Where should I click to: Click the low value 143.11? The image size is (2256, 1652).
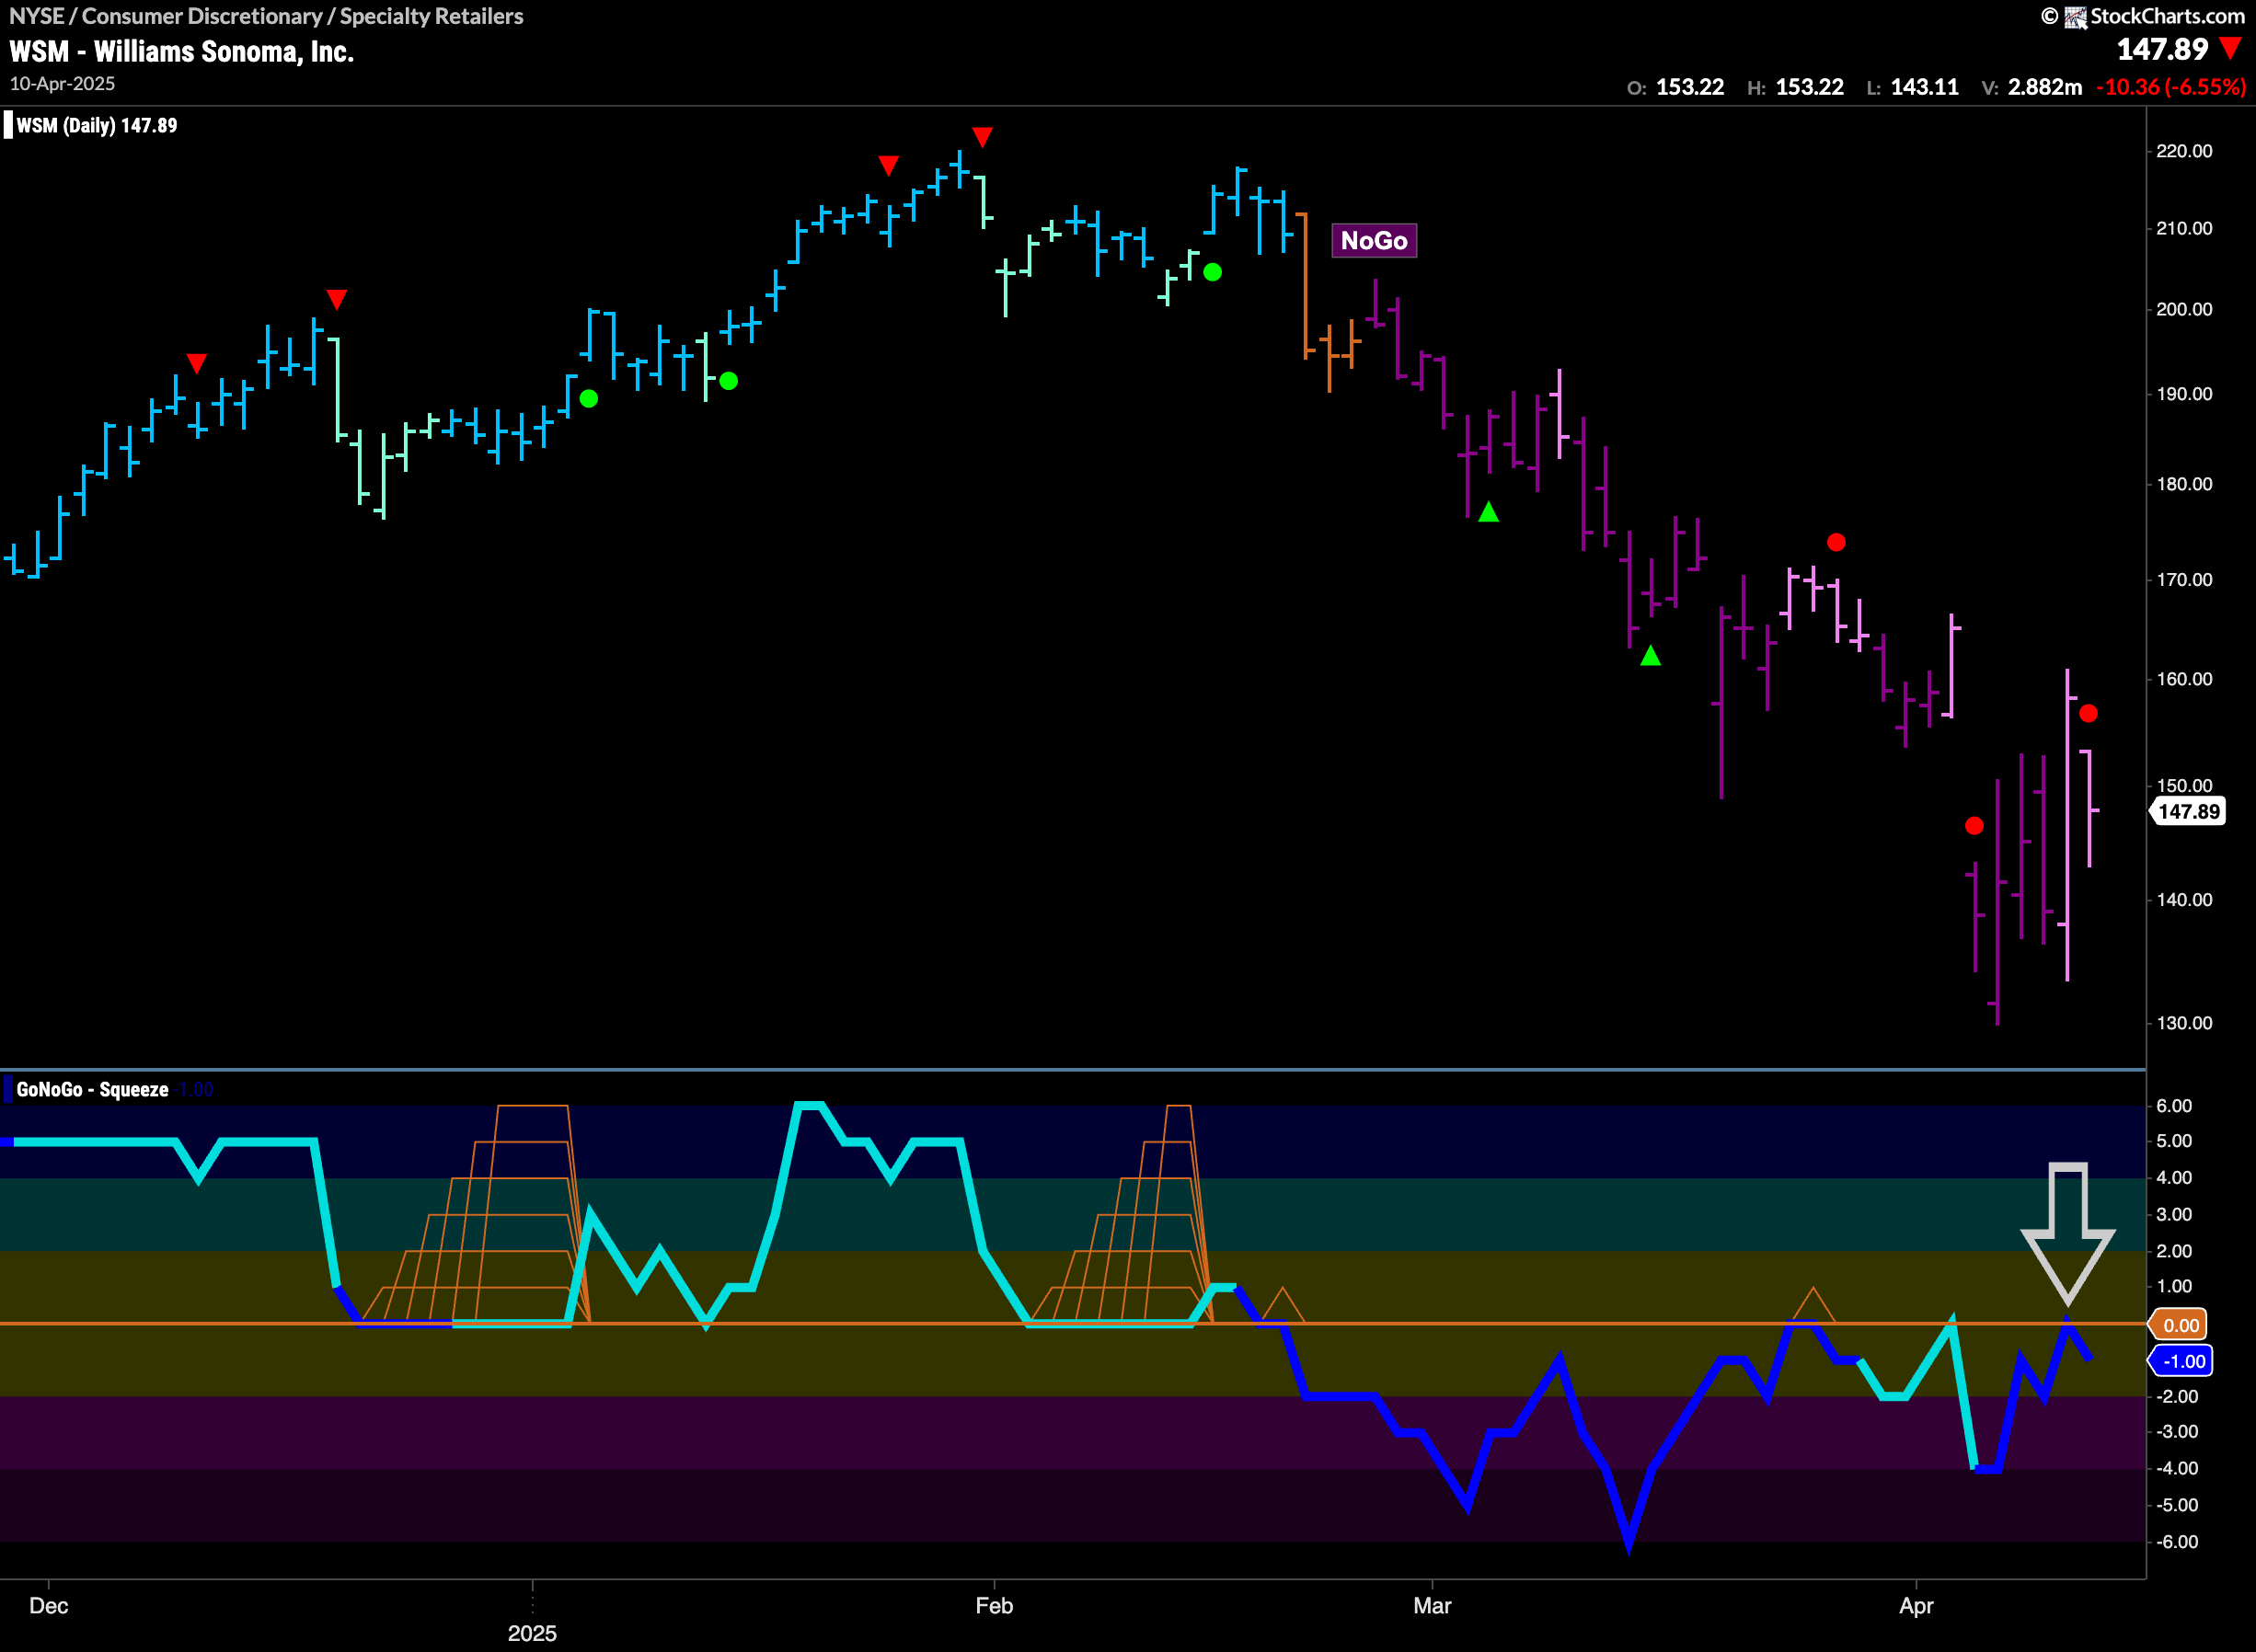coord(1924,87)
